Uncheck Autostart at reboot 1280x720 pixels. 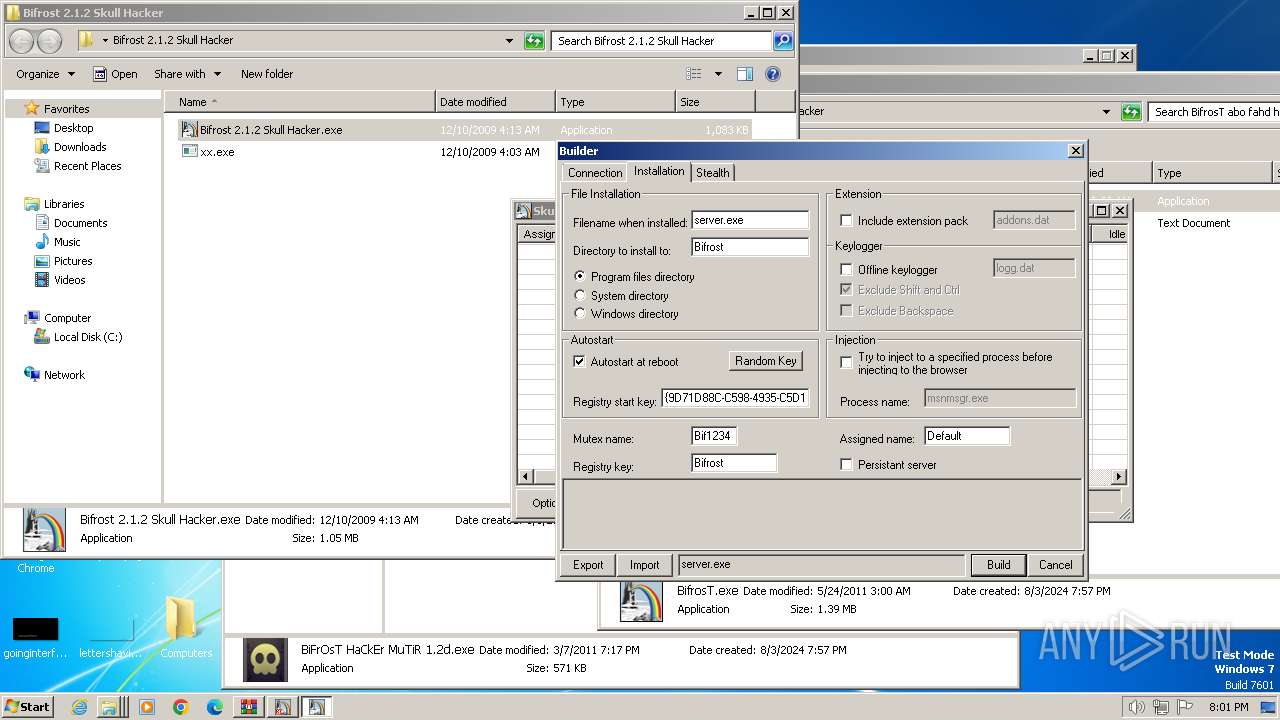click(x=579, y=362)
